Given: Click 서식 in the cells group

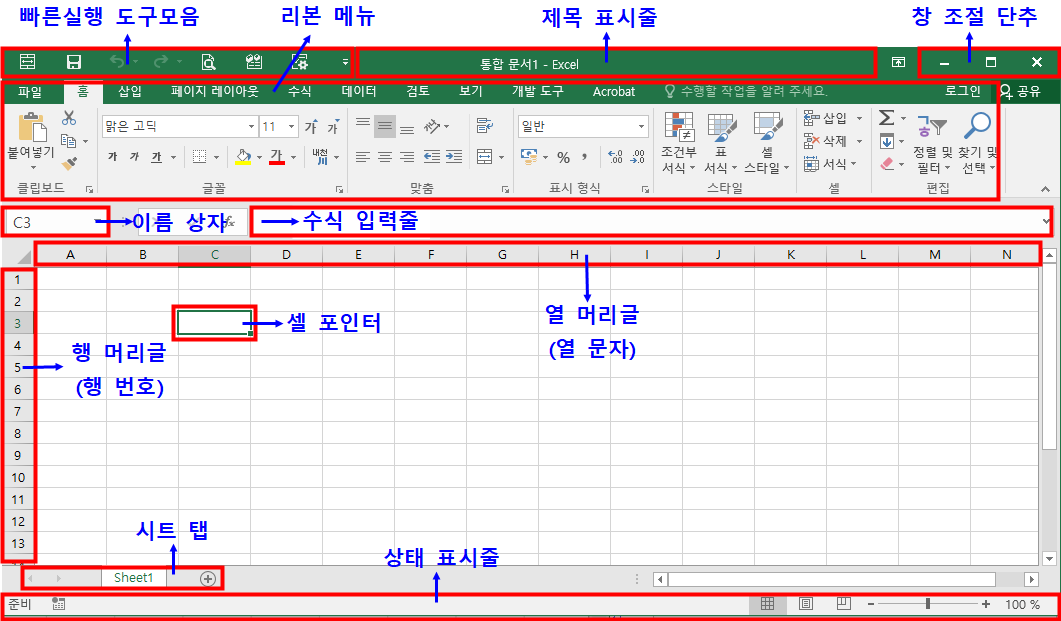Looking at the screenshot, I should tap(830, 164).
